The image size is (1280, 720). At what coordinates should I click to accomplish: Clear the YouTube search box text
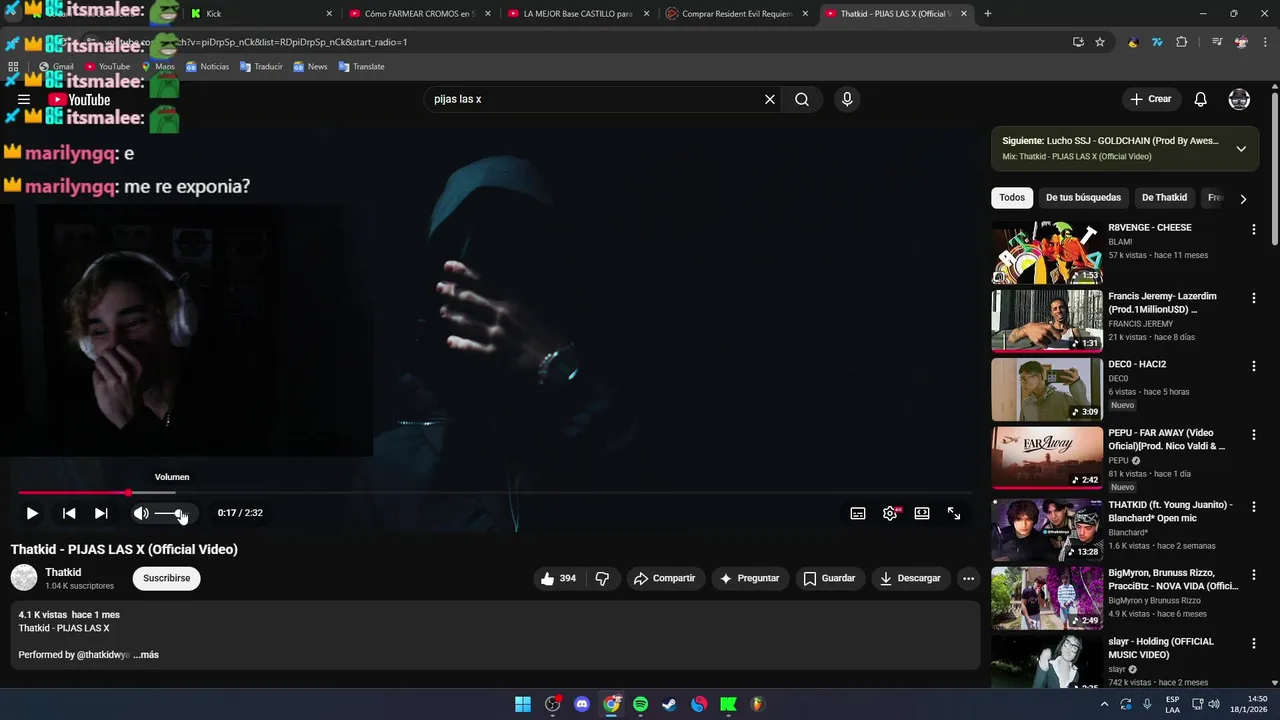click(770, 99)
